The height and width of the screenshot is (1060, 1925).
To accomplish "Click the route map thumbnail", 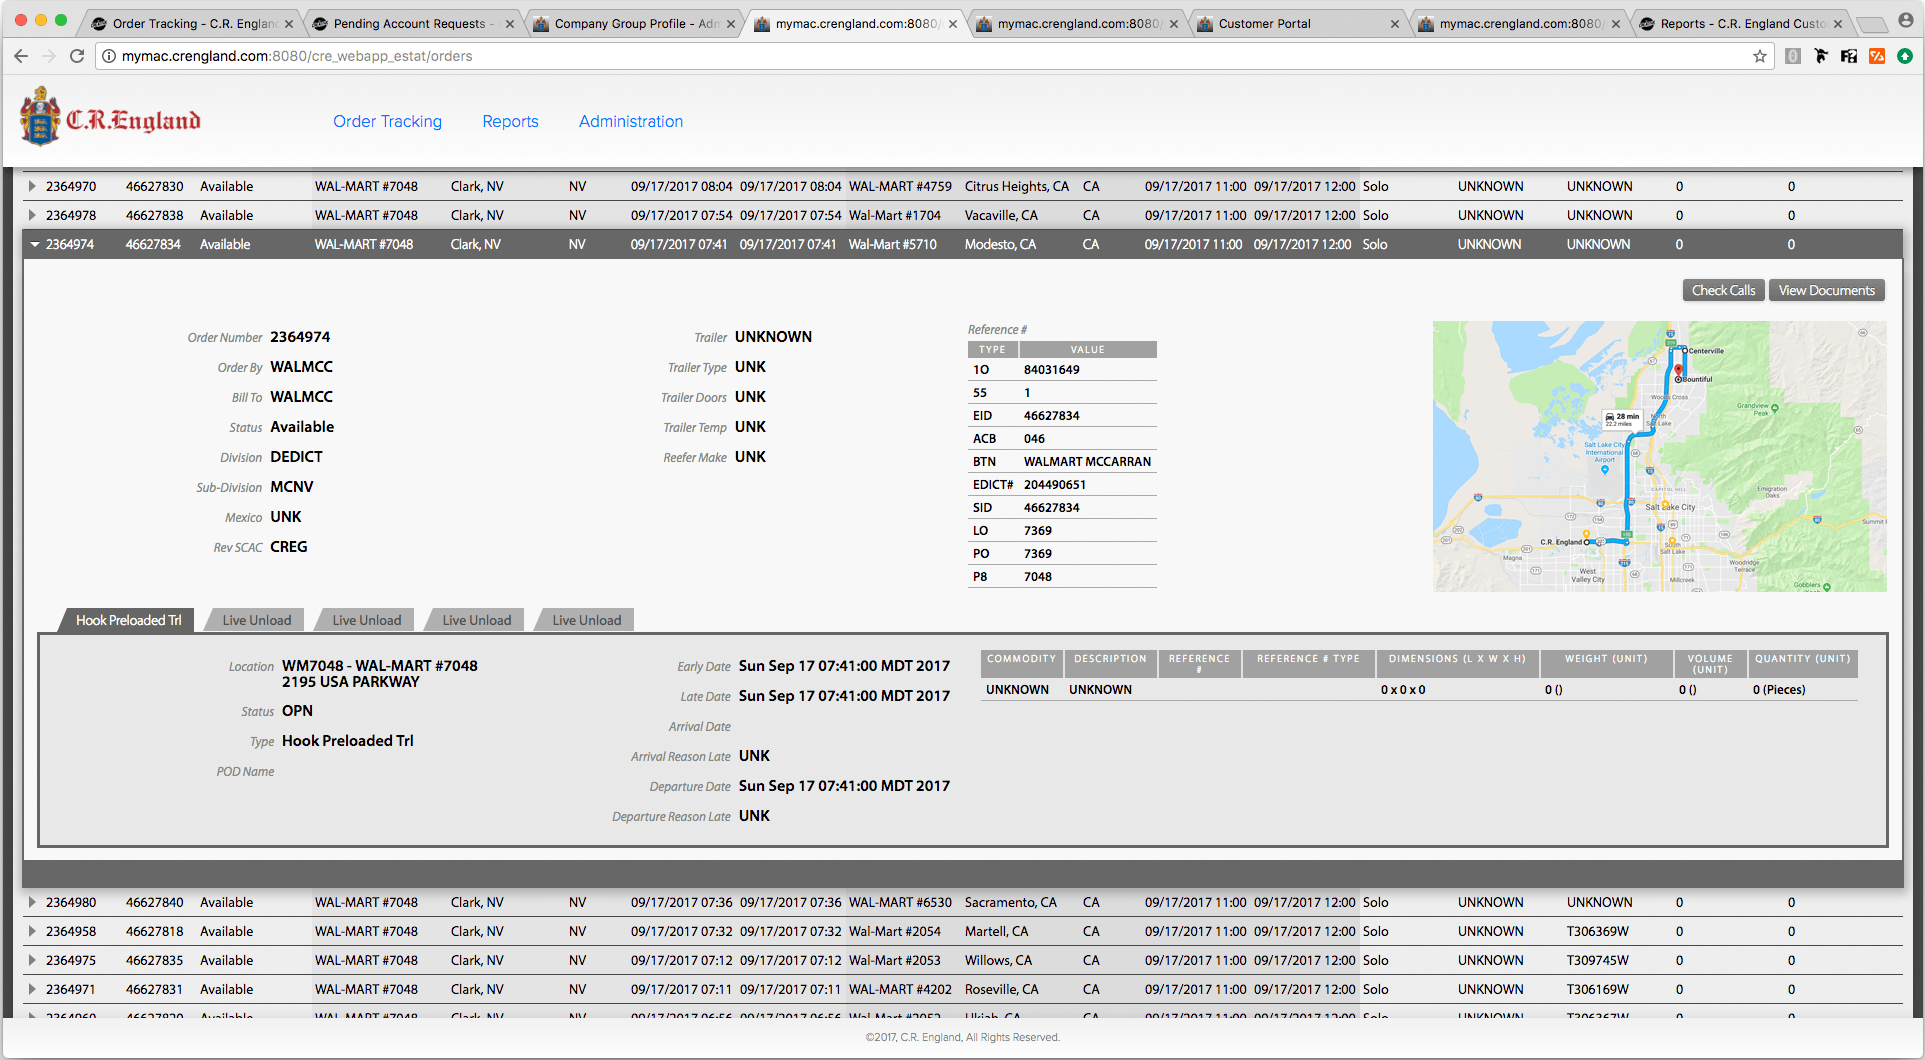I will point(1659,456).
